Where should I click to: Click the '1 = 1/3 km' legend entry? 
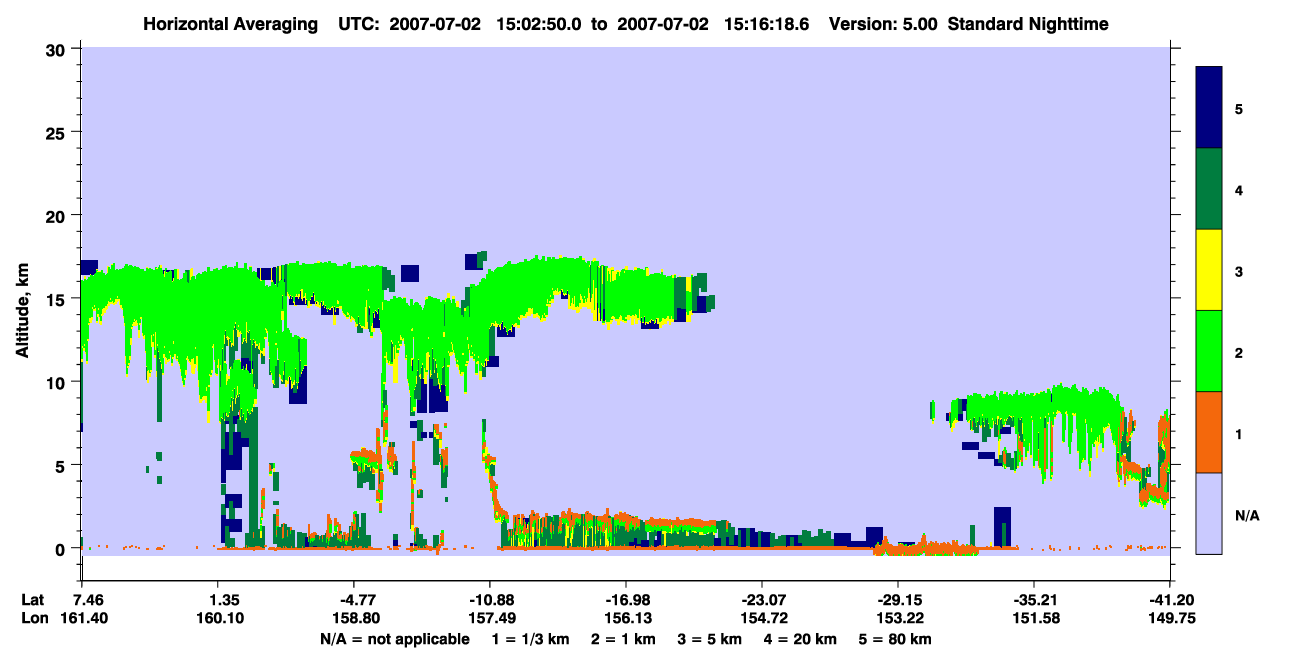531,638
